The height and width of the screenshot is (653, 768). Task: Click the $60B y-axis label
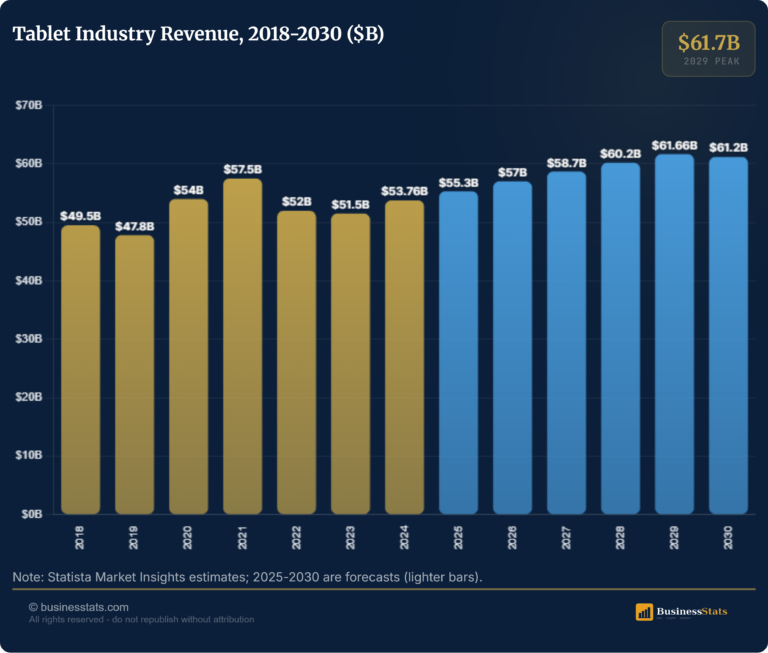point(28,164)
